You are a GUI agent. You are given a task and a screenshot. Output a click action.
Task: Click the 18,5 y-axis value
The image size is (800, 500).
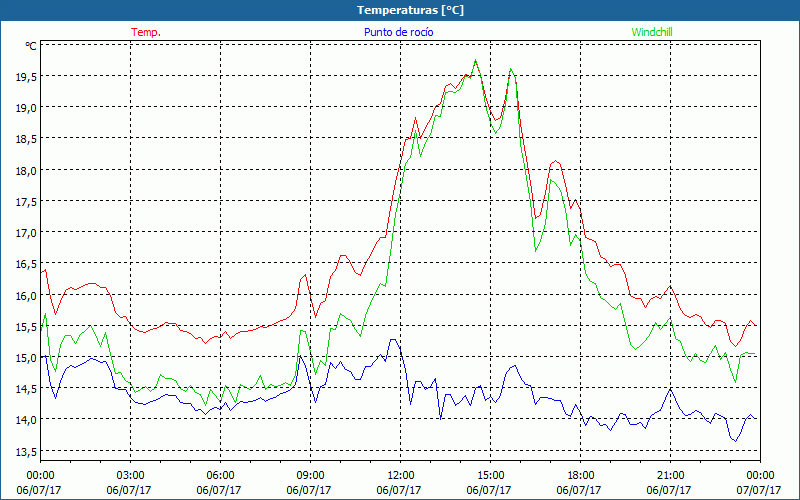27,139
